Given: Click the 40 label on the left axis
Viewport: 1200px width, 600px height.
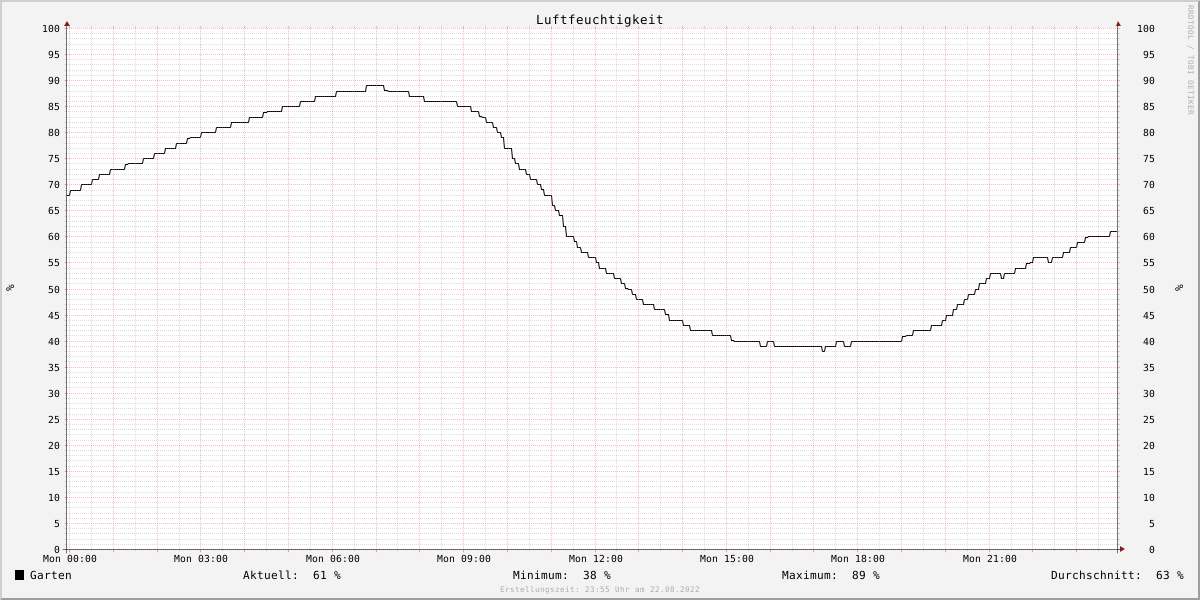Looking at the screenshot, I should [54, 341].
